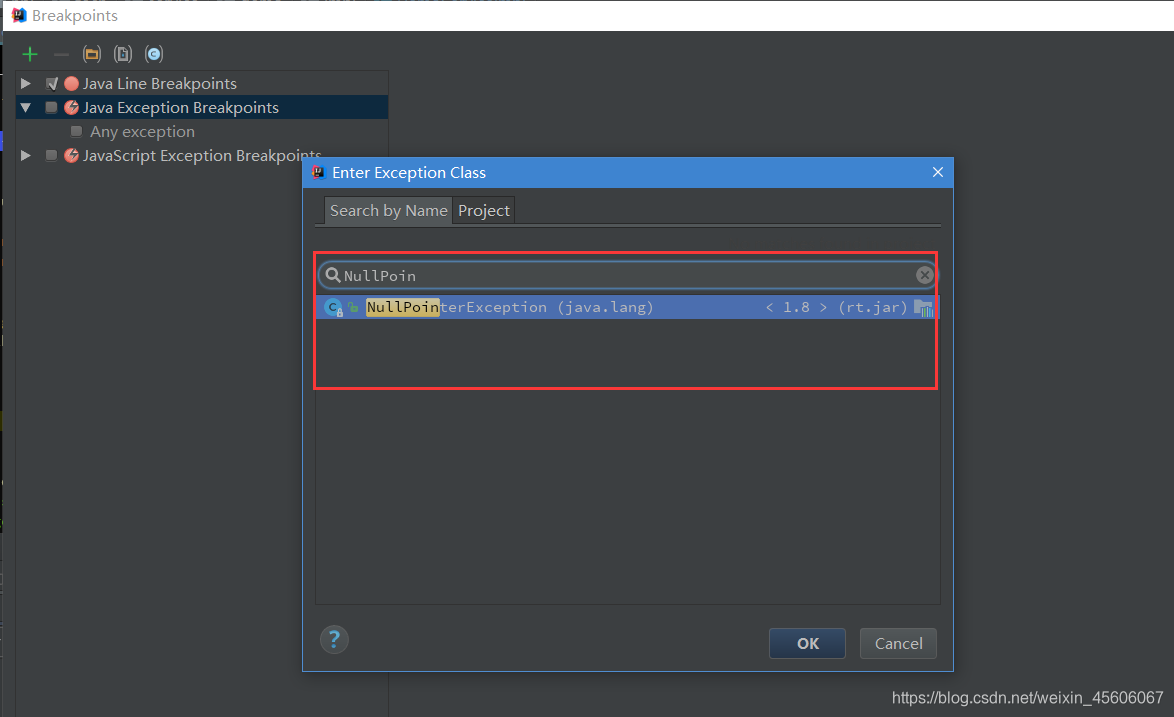
Task: Collapse Java Exception Breakpoints node
Action: coord(25,108)
